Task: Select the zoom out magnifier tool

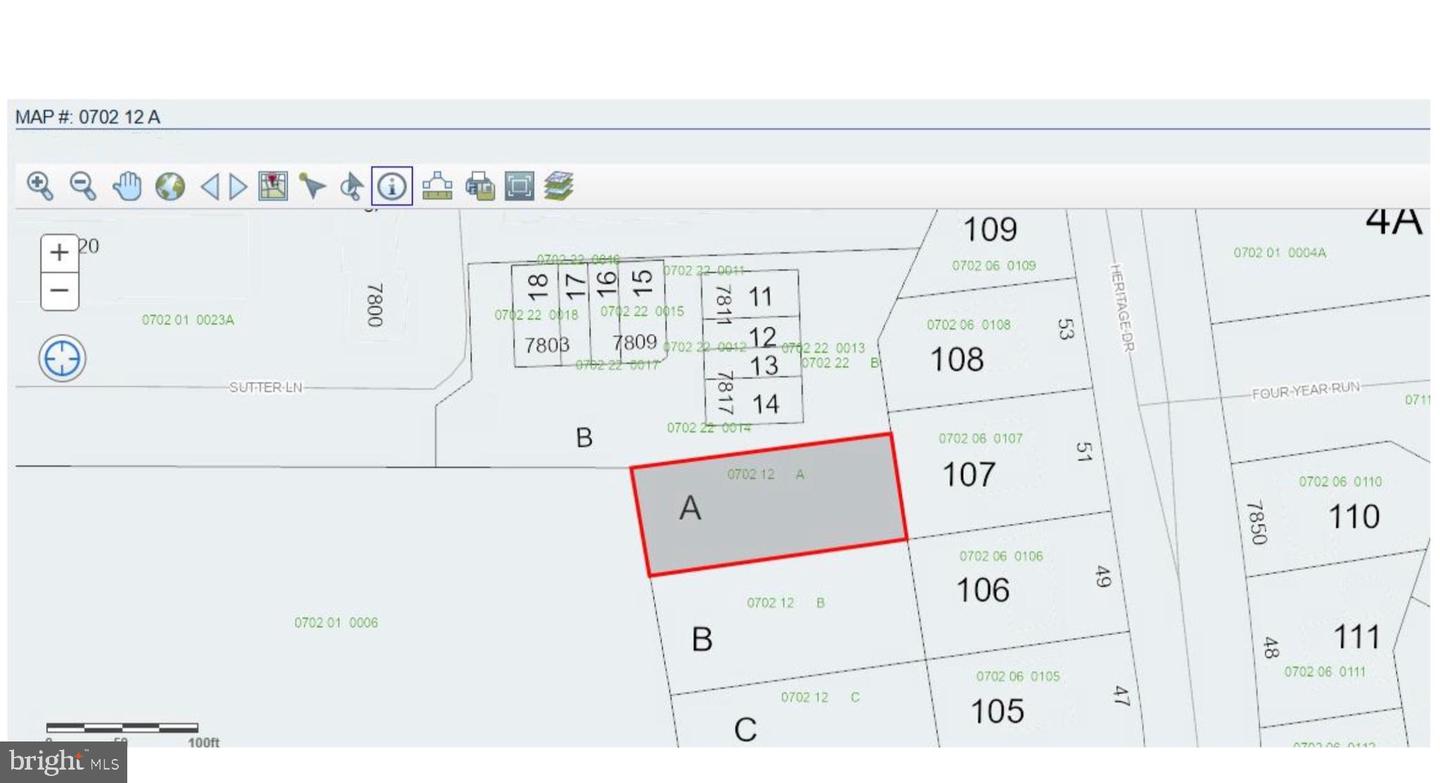Action: point(83,185)
